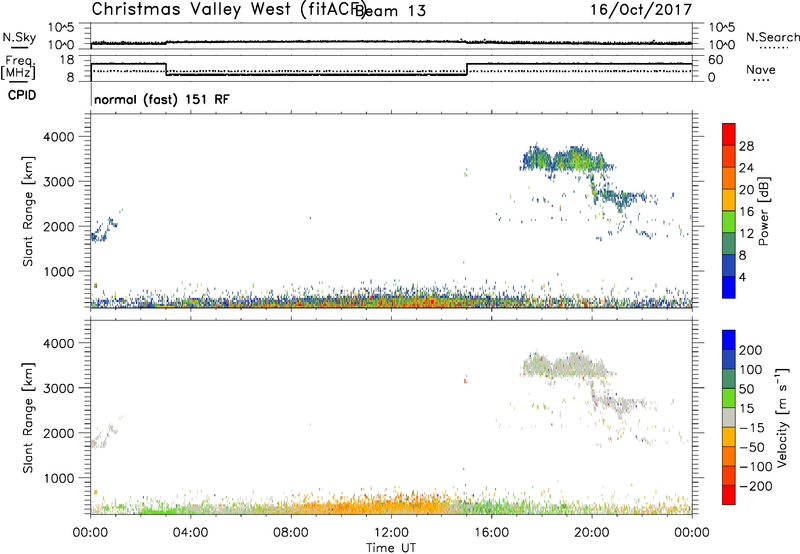The height and width of the screenshot is (554, 800).
Task: Click the 'Time UT' axis title
Action: 391,547
